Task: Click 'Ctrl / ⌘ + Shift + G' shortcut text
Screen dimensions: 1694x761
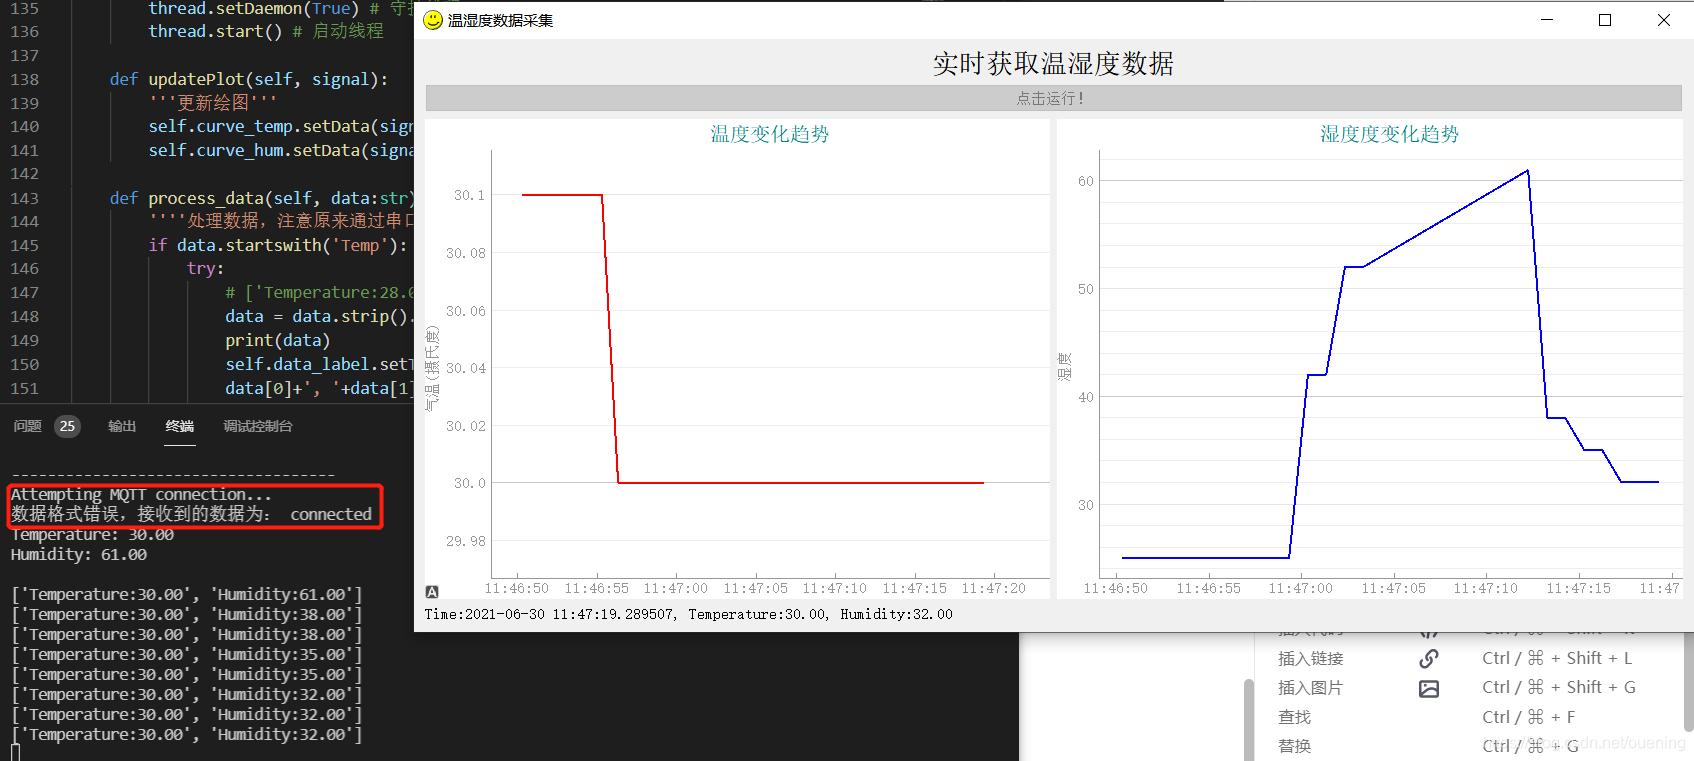Action: click(x=1559, y=688)
